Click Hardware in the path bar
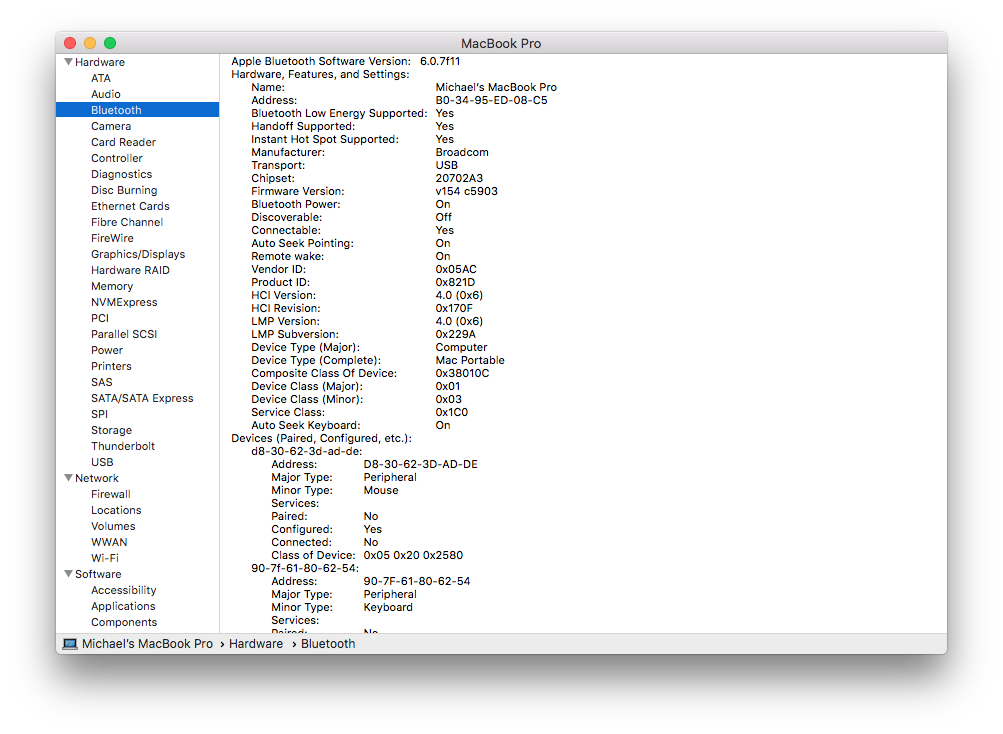 [x=256, y=644]
